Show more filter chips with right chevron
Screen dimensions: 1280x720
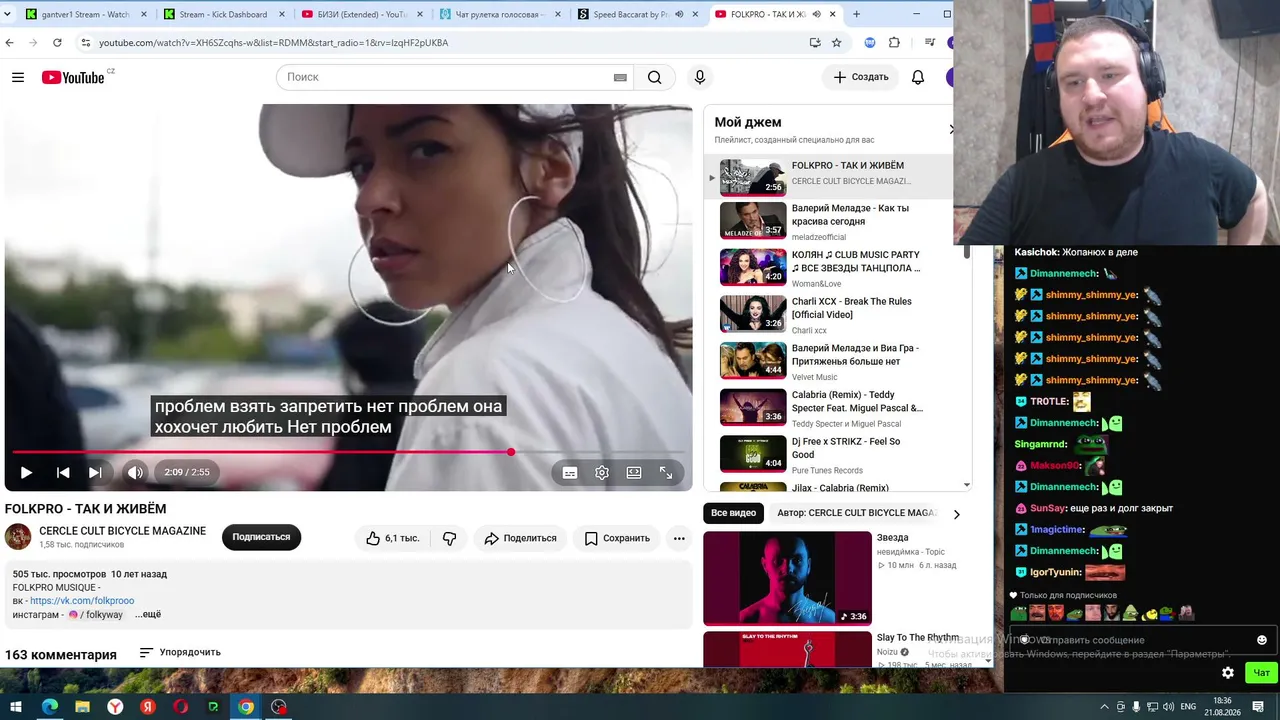956,514
